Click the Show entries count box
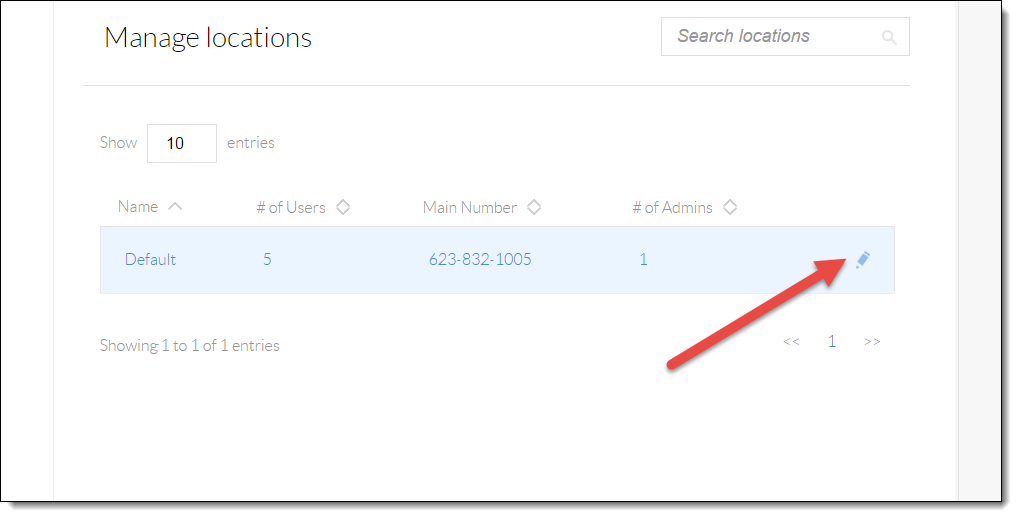The height and width of the screenshot is (517, 1017). [182, 143]
